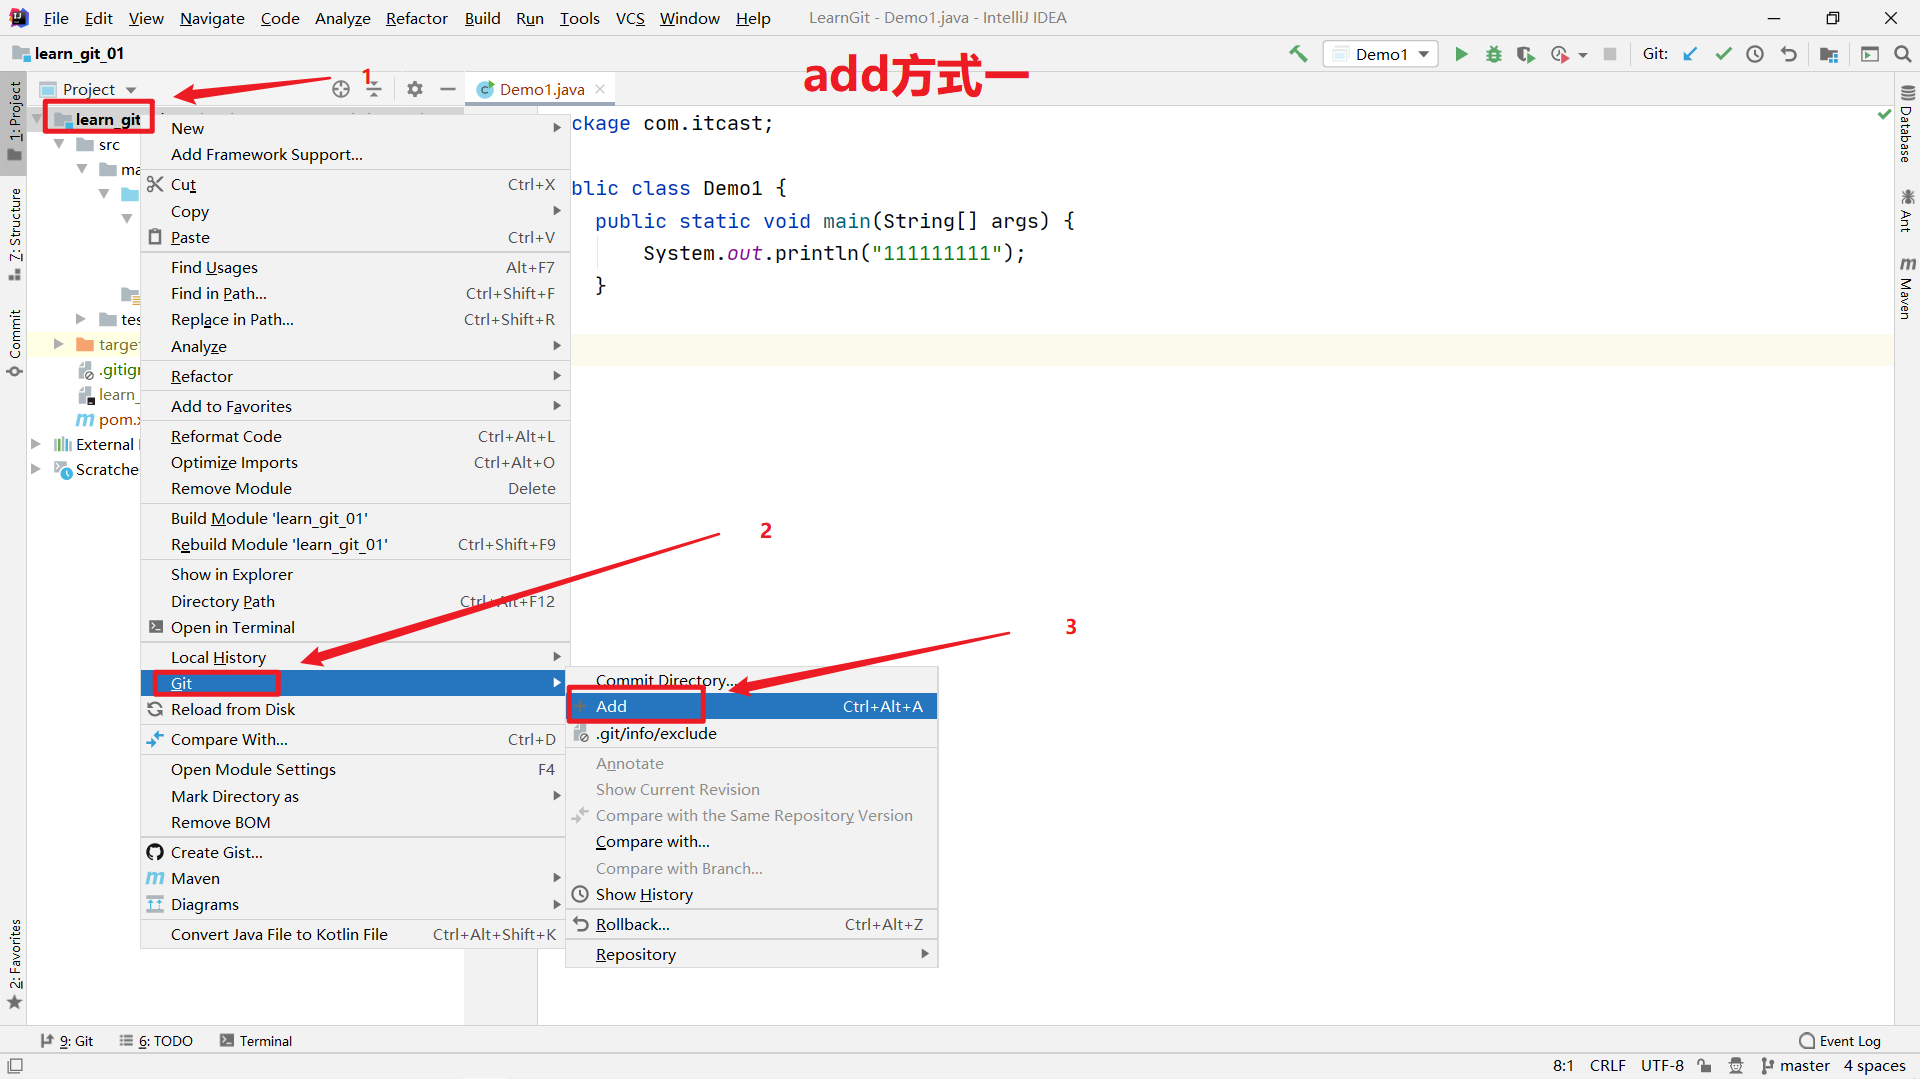Change UTF-8 file encoding in status bar
The width and height of the screenshot is (1920, 1079).
click(1662, 1066)
